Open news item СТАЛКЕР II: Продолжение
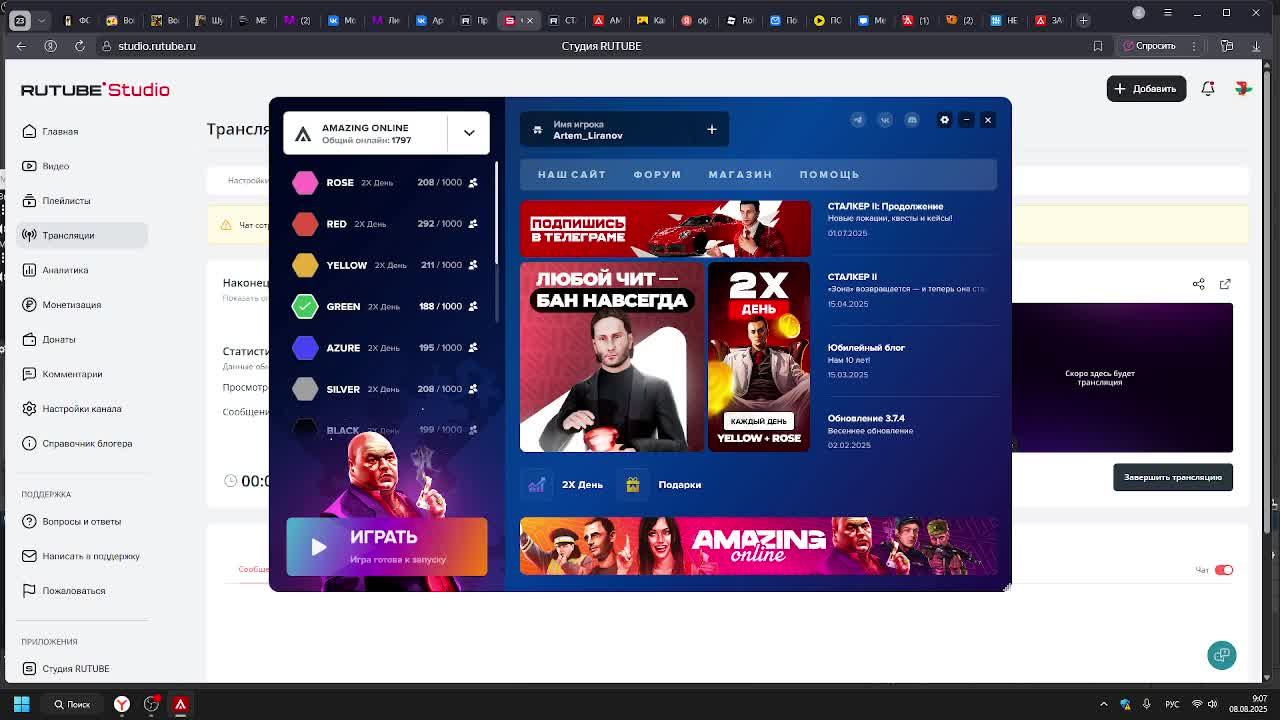Screen dimensions: 1280x720 point(890,219)
